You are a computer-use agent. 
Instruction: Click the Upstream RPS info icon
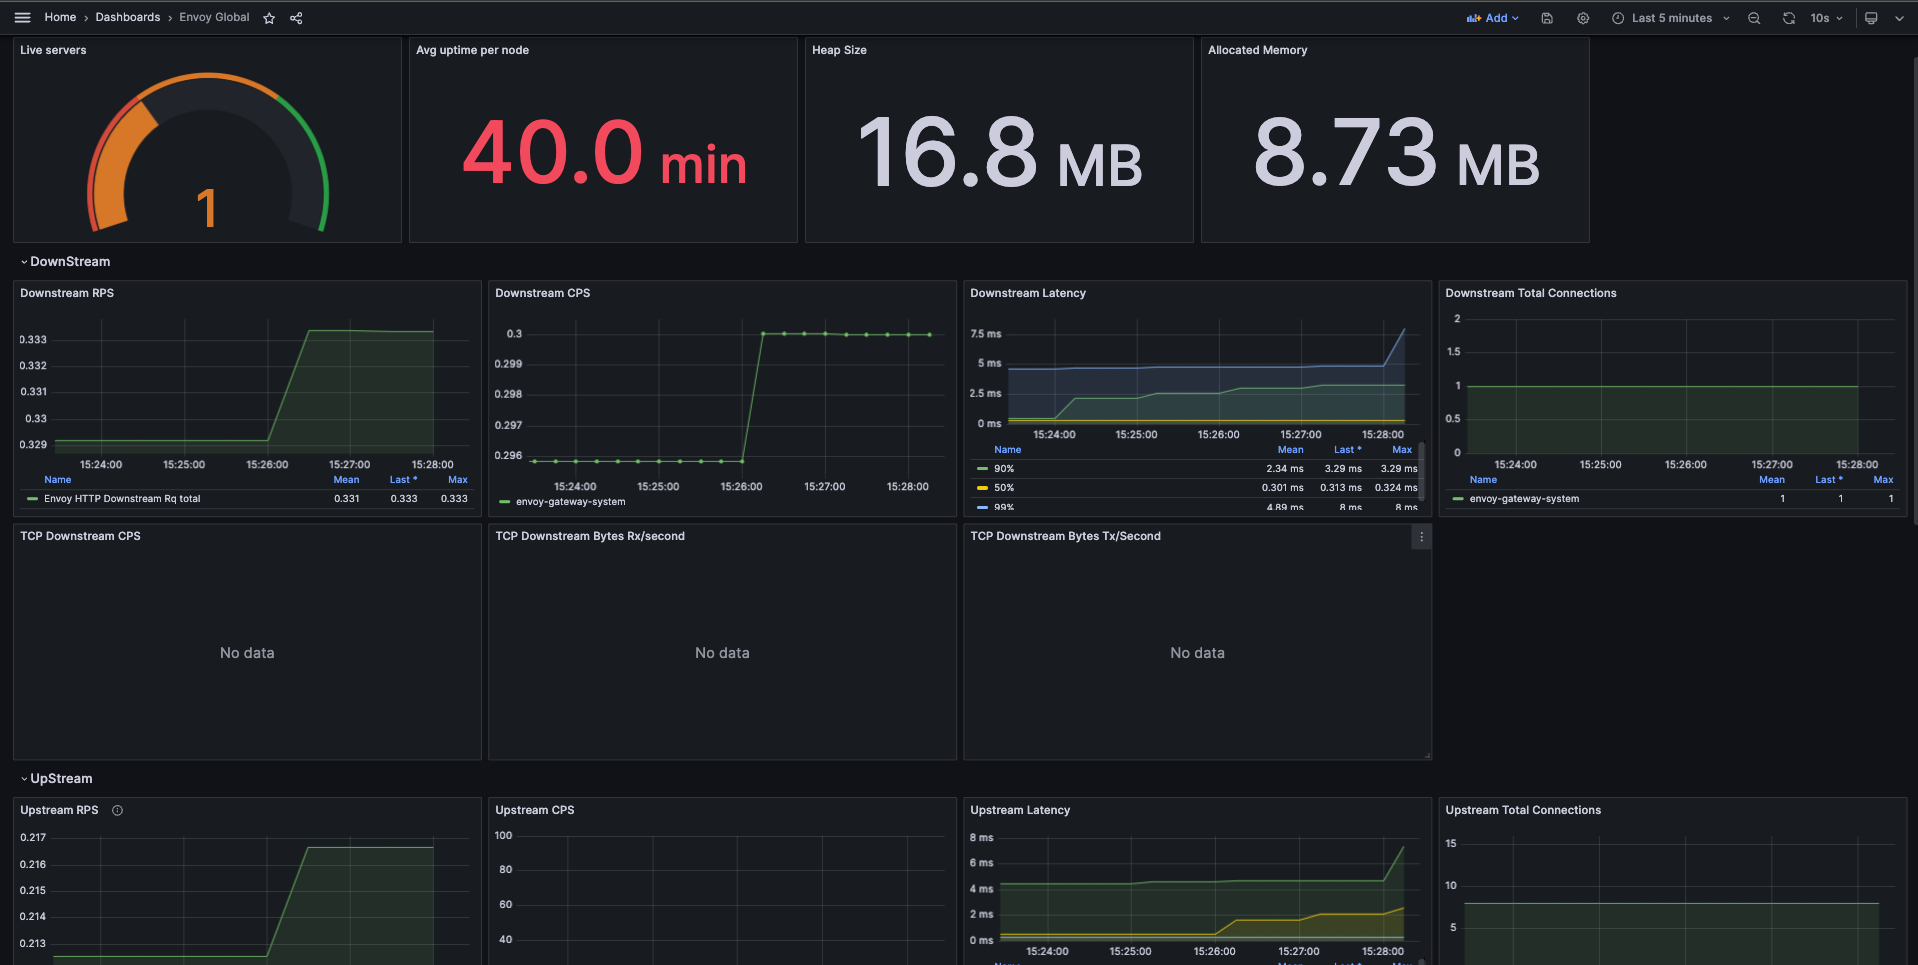point(117,810)
